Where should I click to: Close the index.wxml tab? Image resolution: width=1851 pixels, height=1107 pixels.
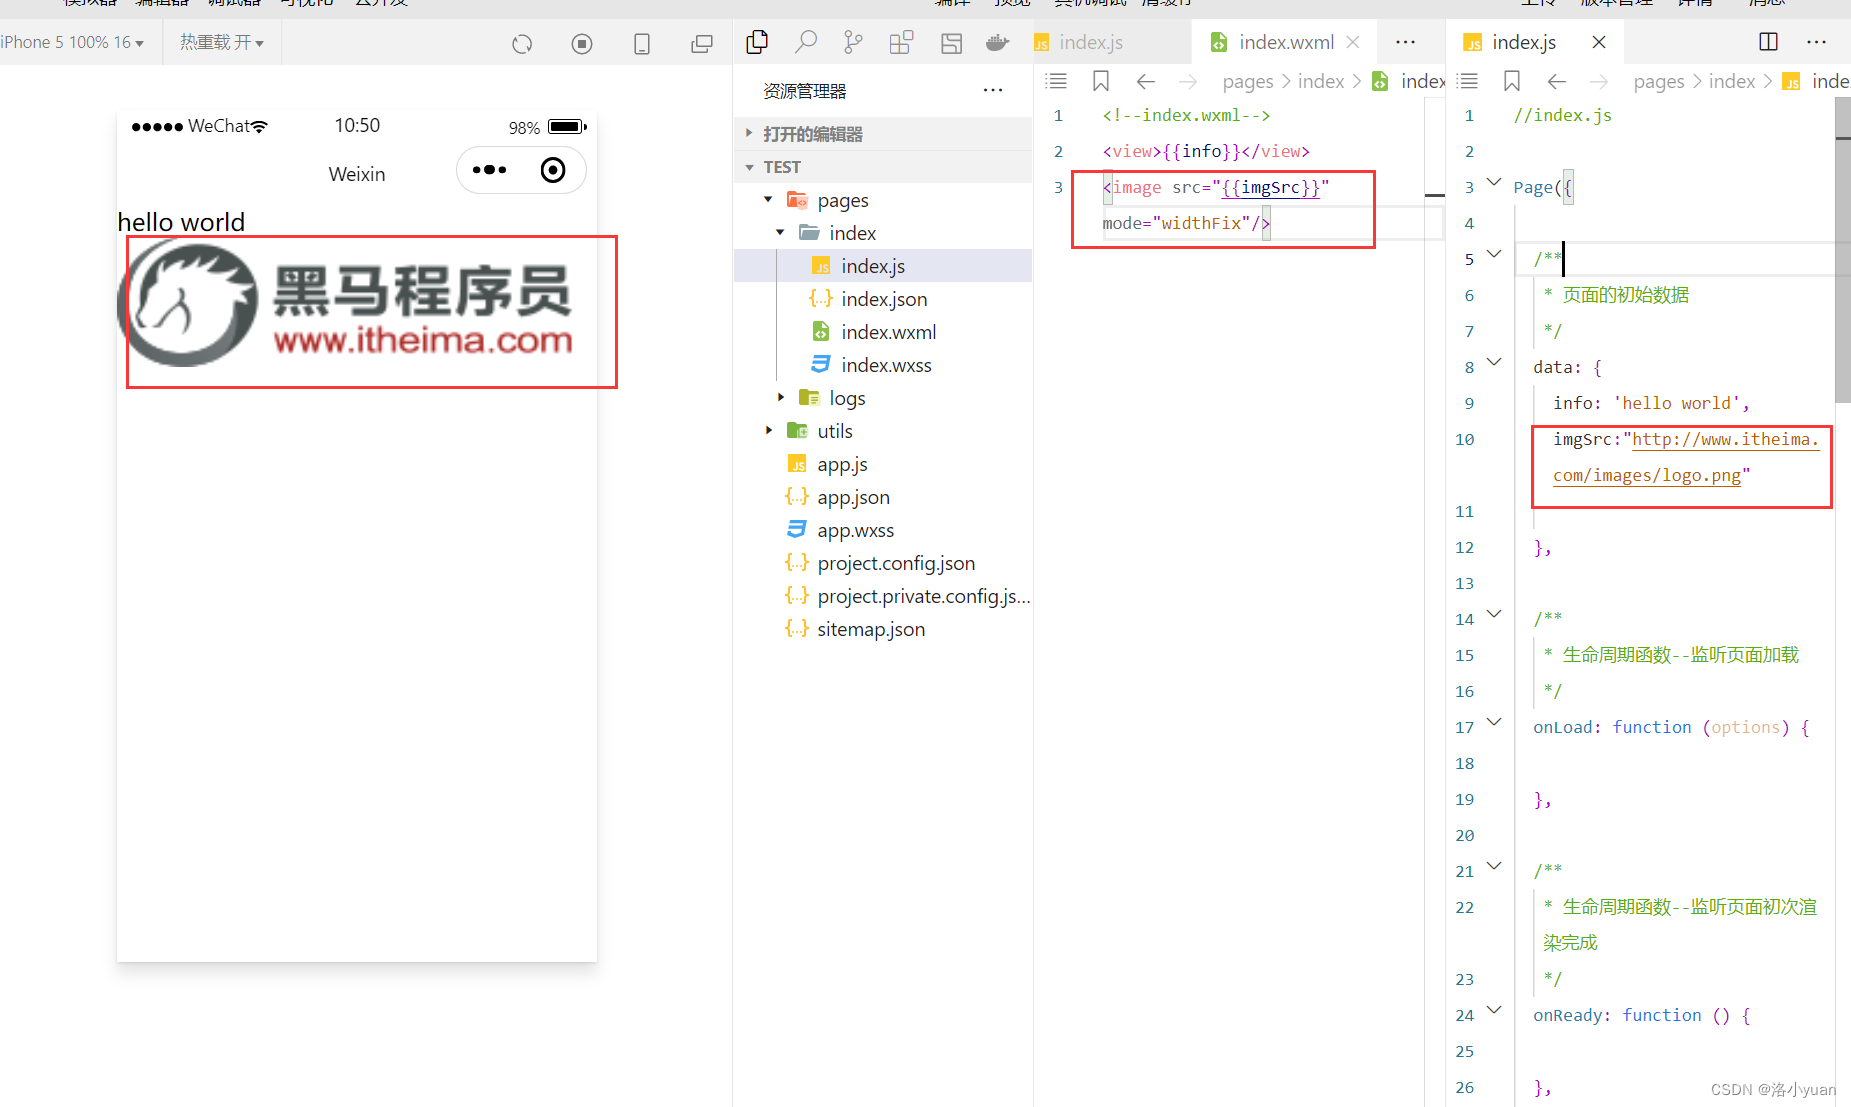[x=1353, y=42]
